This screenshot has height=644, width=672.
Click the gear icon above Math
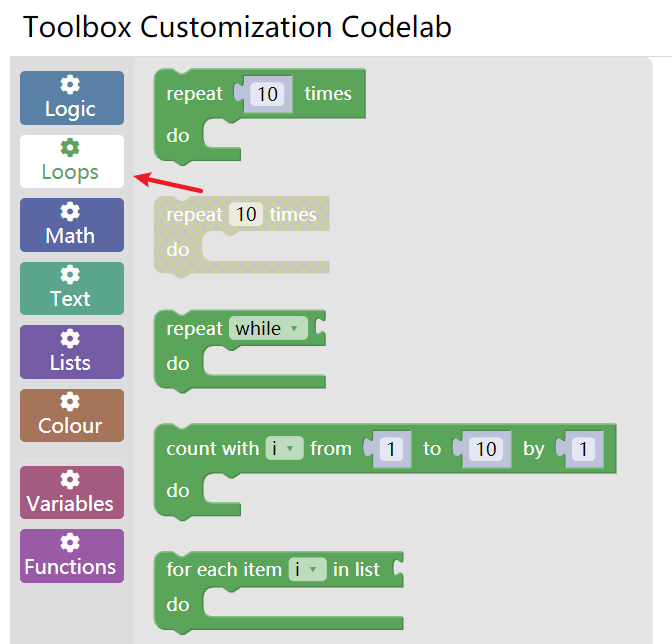(70, 212)
